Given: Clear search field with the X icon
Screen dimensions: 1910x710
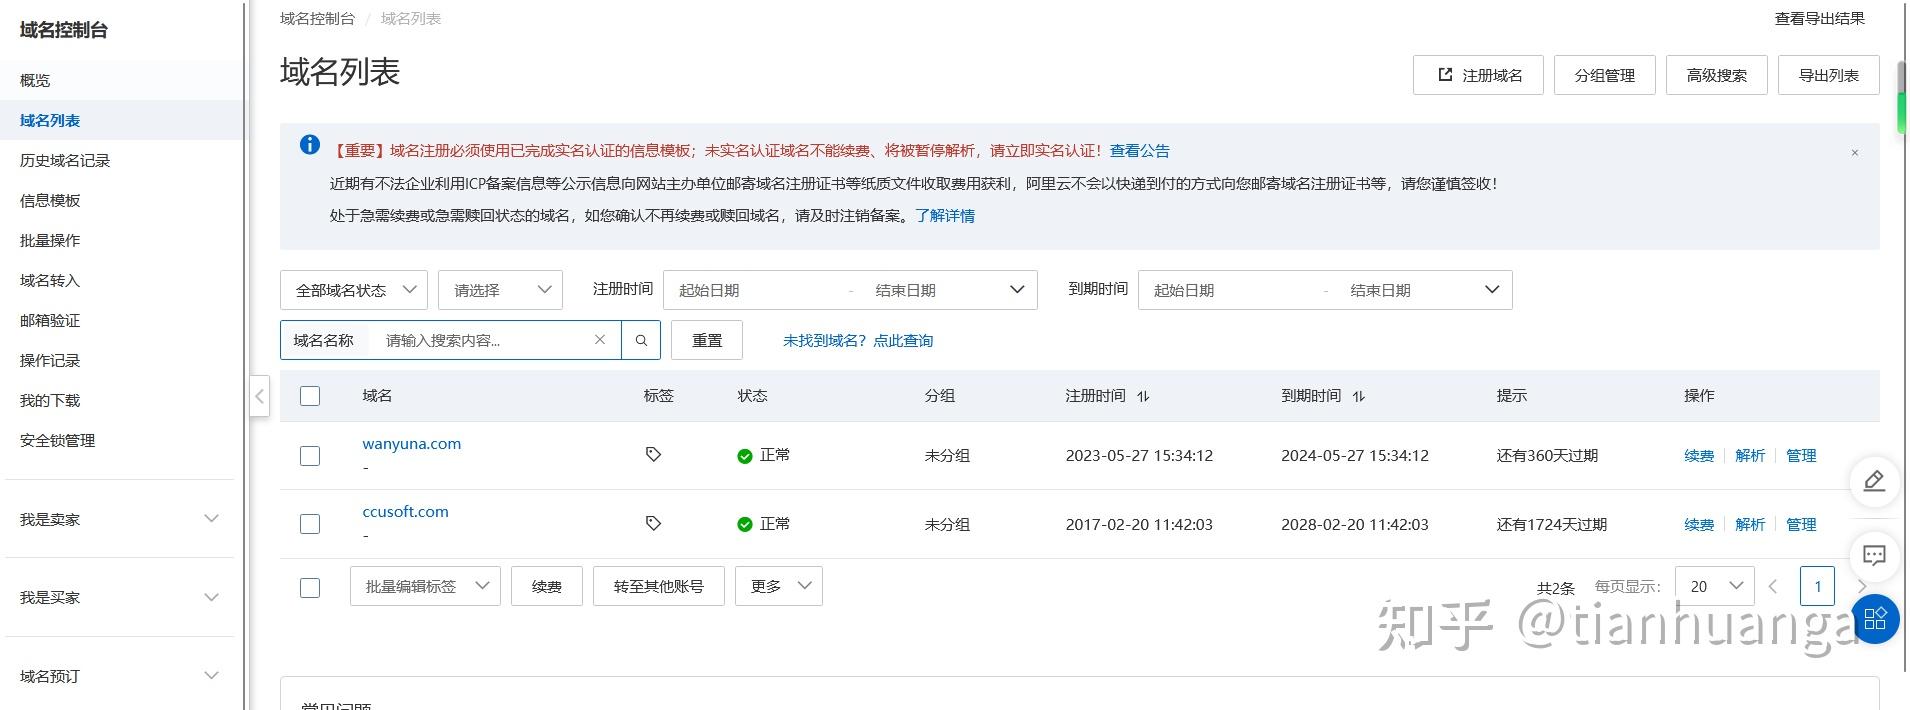Looking at the screenshot, I should [600, 340].
